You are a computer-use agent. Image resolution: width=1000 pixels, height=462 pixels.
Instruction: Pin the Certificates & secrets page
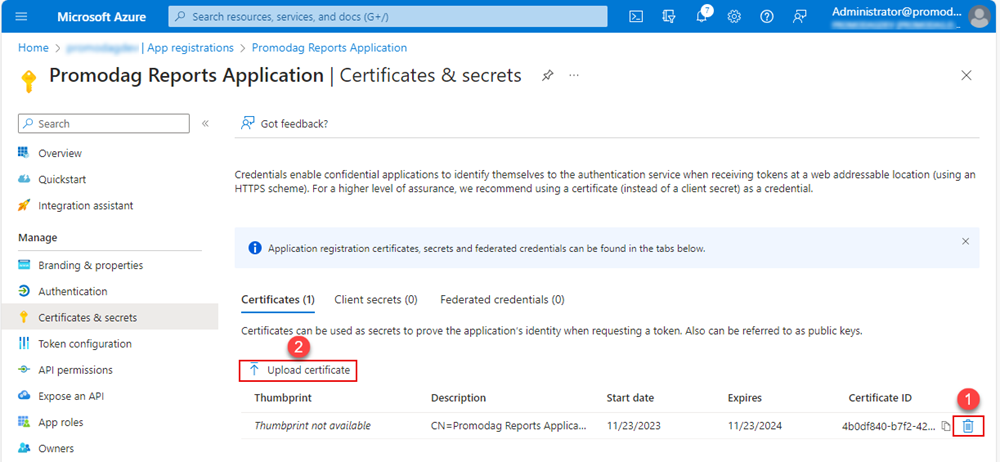pos(547,76)
